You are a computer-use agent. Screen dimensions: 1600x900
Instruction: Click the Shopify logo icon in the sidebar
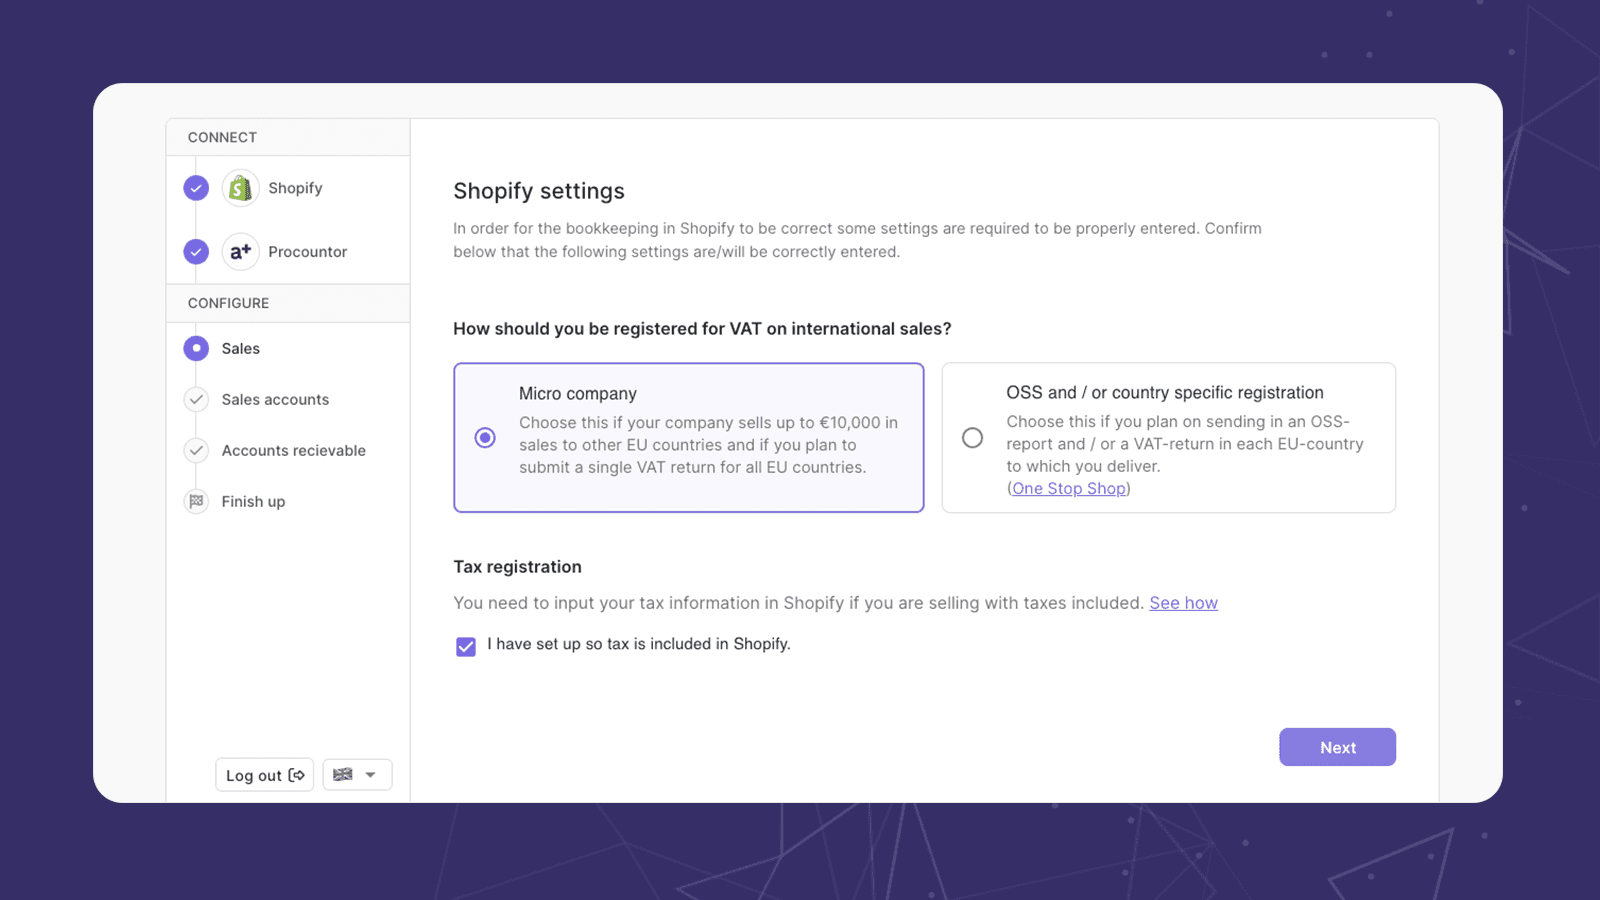239,188
